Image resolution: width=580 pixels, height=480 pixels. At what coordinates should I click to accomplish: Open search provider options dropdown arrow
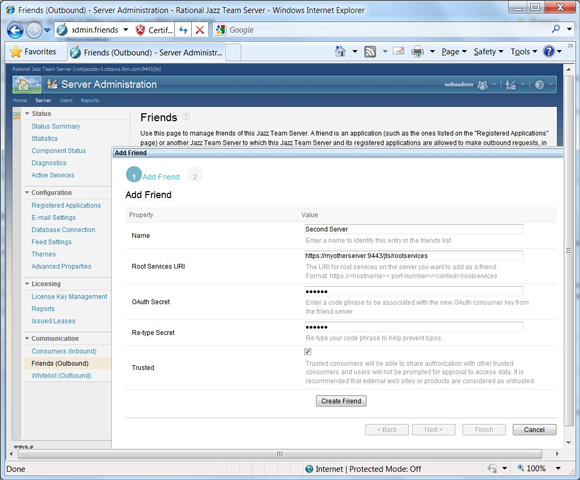click(x=569, y=29)
